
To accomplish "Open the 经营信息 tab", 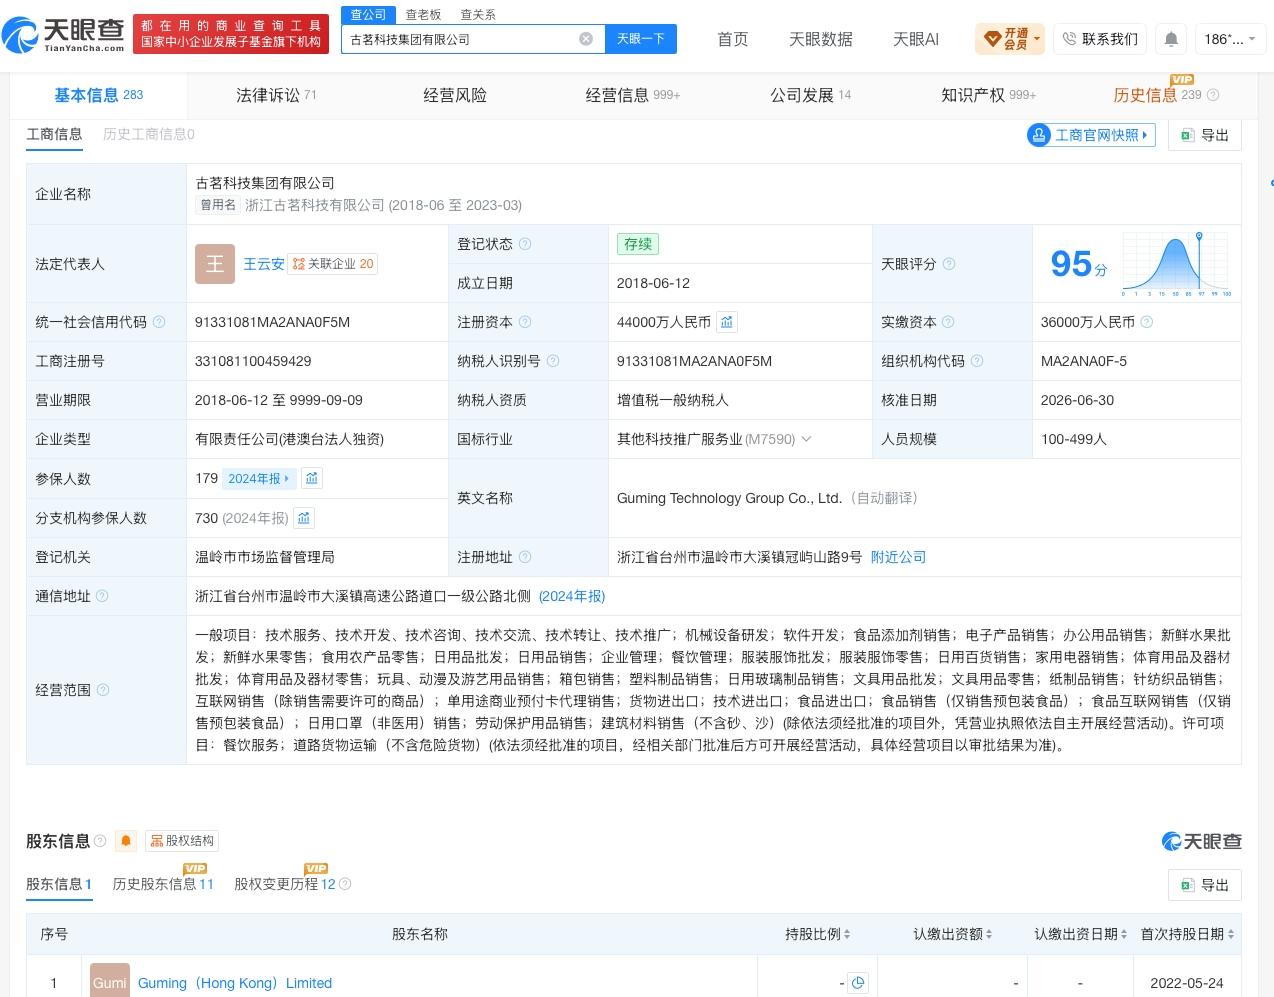I will tap(633, 95).
